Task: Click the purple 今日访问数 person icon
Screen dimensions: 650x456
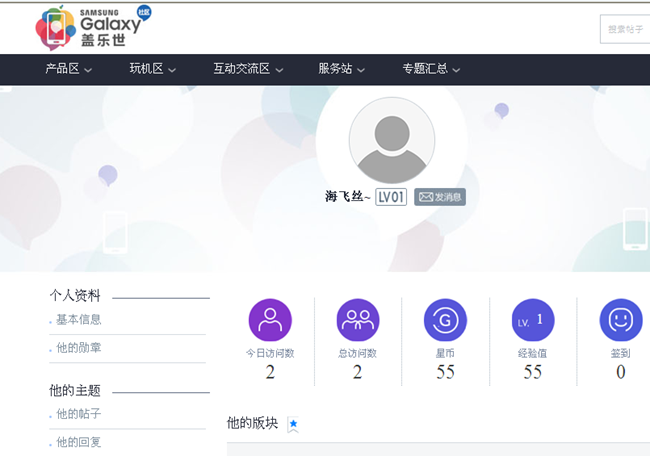Action: coord(270,320)
